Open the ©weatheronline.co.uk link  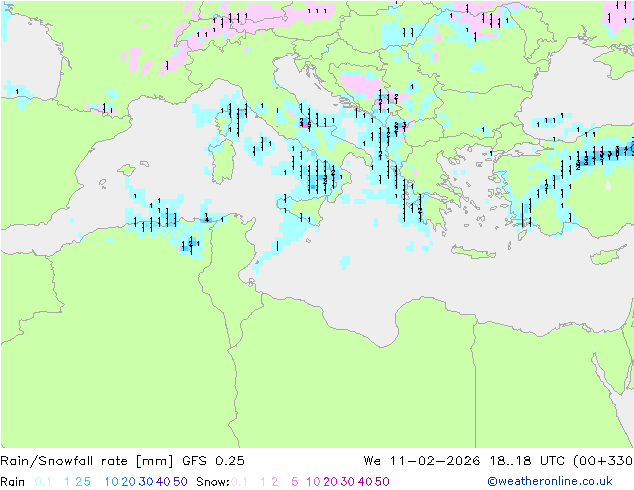[550, 481]
